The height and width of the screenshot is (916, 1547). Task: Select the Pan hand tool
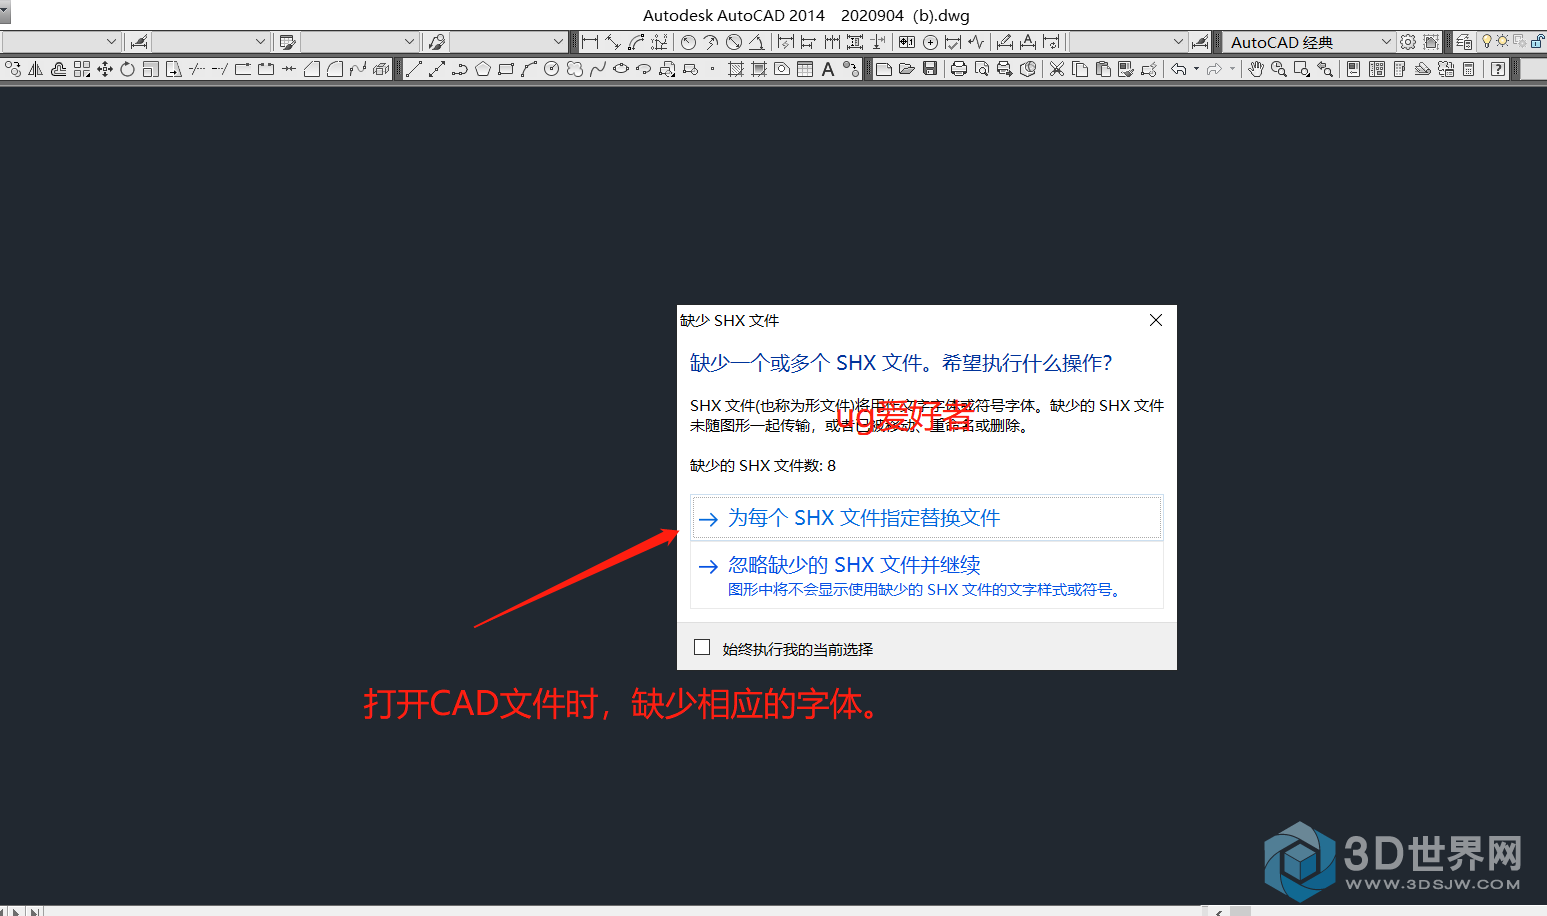point(1256,69)
